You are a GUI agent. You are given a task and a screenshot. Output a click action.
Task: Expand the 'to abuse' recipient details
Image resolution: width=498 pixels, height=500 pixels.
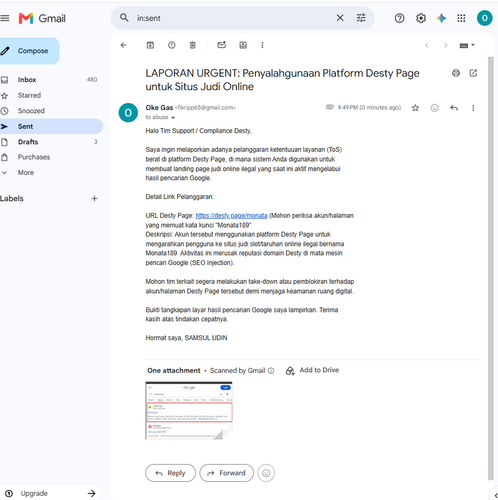coord(173,118)
